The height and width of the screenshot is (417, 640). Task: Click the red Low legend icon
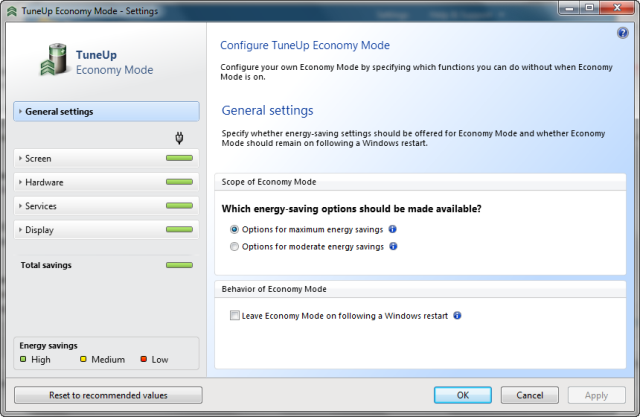pyautogui.click(x=144, y=359)
